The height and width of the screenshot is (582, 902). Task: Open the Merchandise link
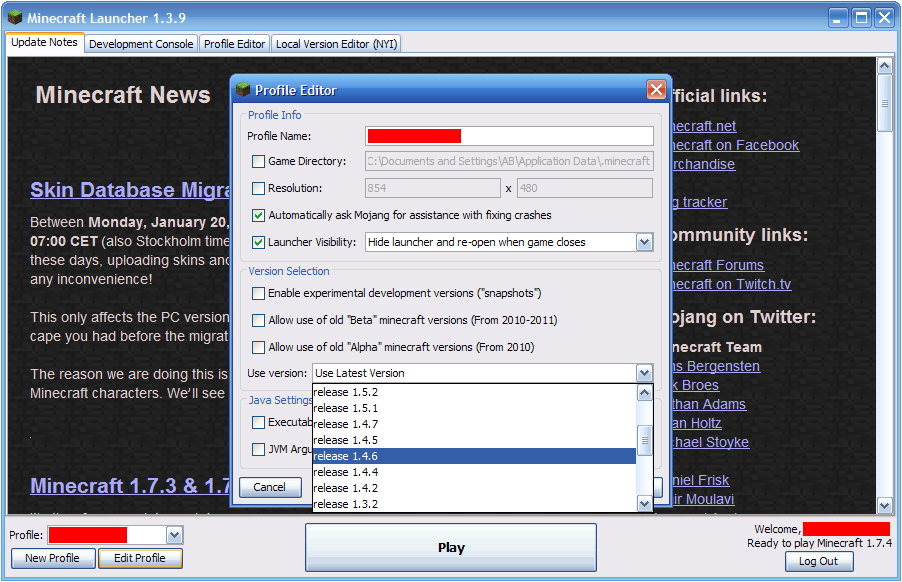703,164
